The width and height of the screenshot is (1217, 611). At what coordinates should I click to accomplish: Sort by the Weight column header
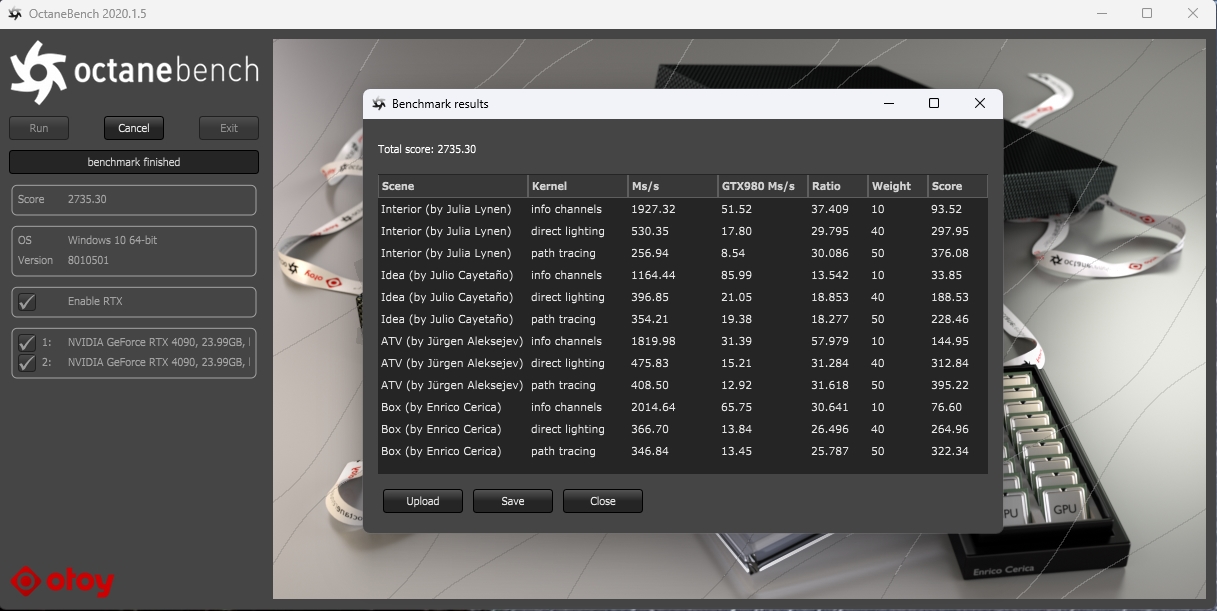point(898,186)
